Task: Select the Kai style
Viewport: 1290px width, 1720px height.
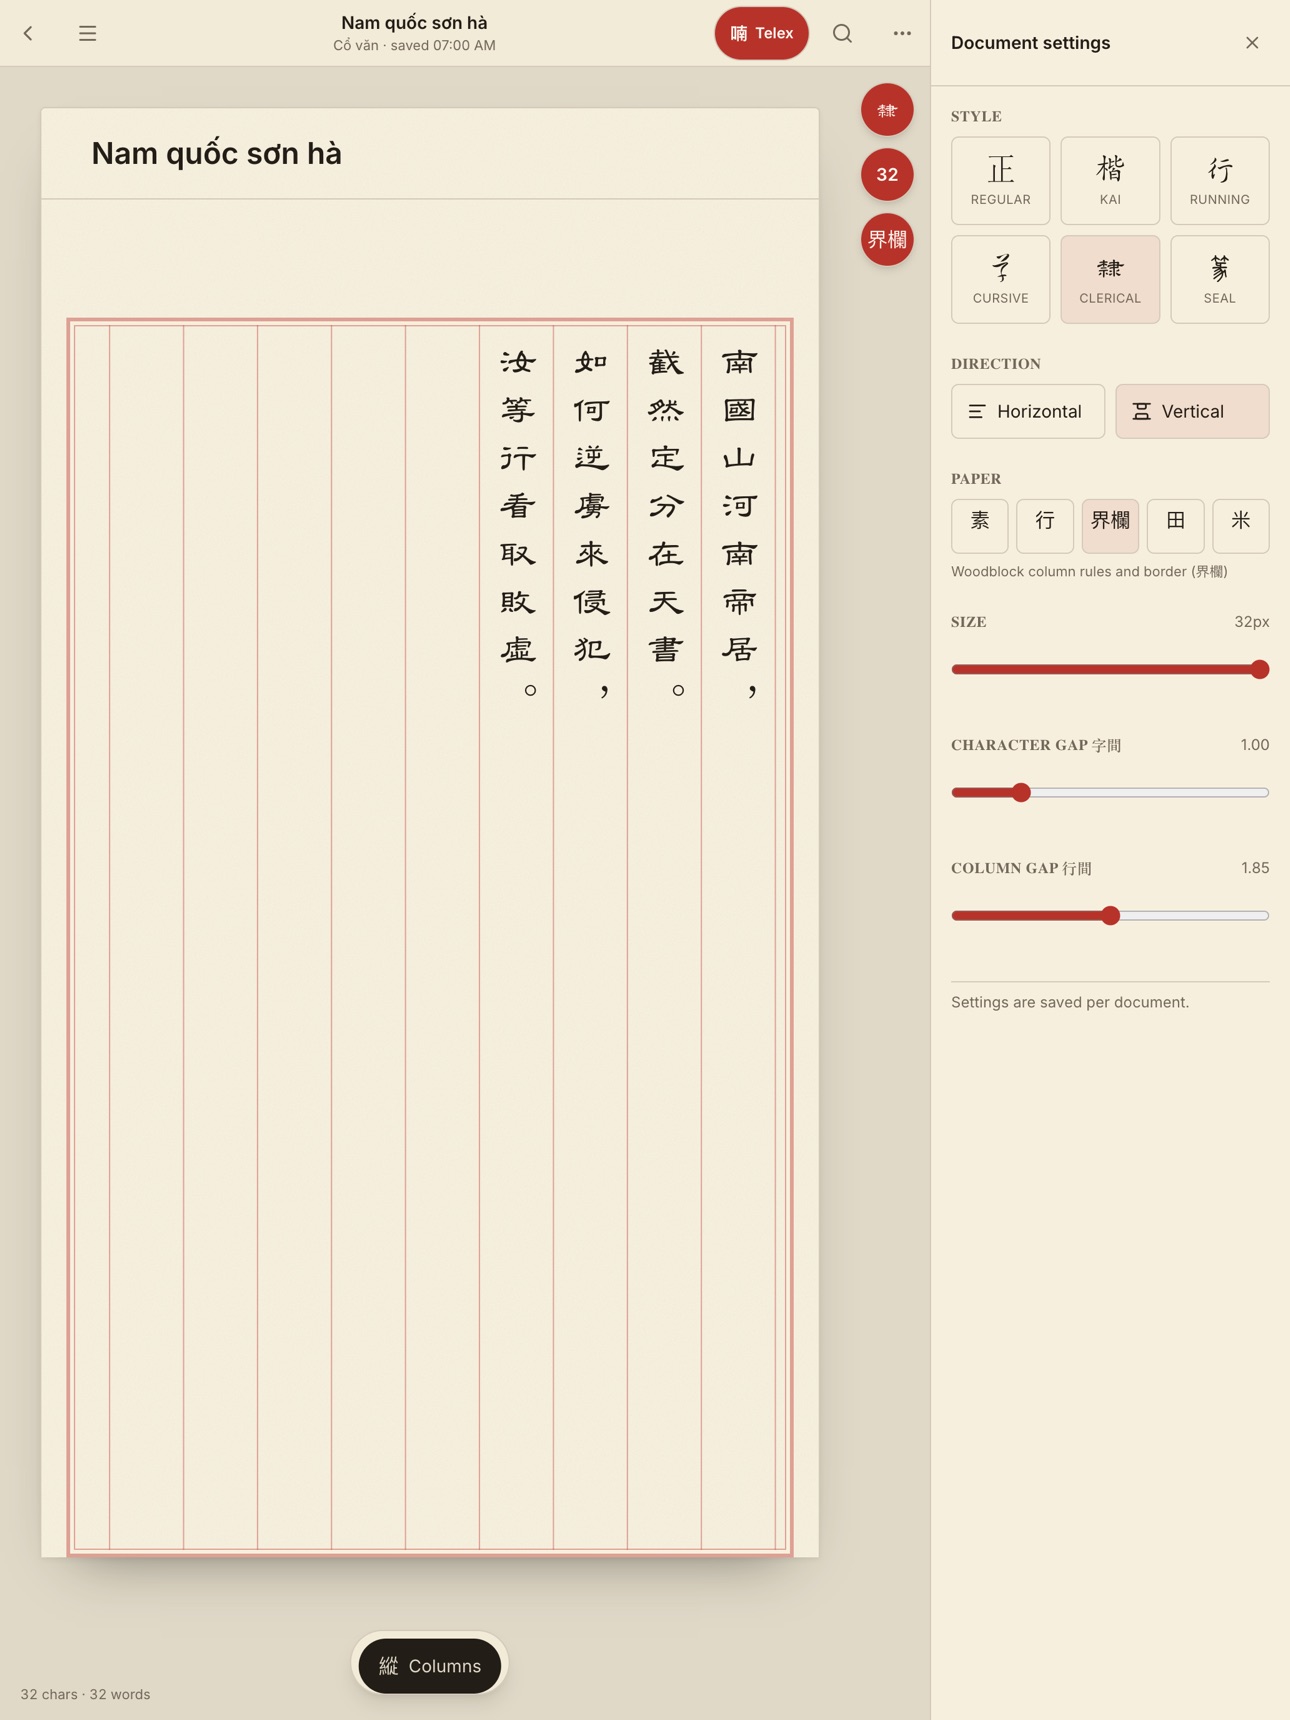Action: 1110,181
